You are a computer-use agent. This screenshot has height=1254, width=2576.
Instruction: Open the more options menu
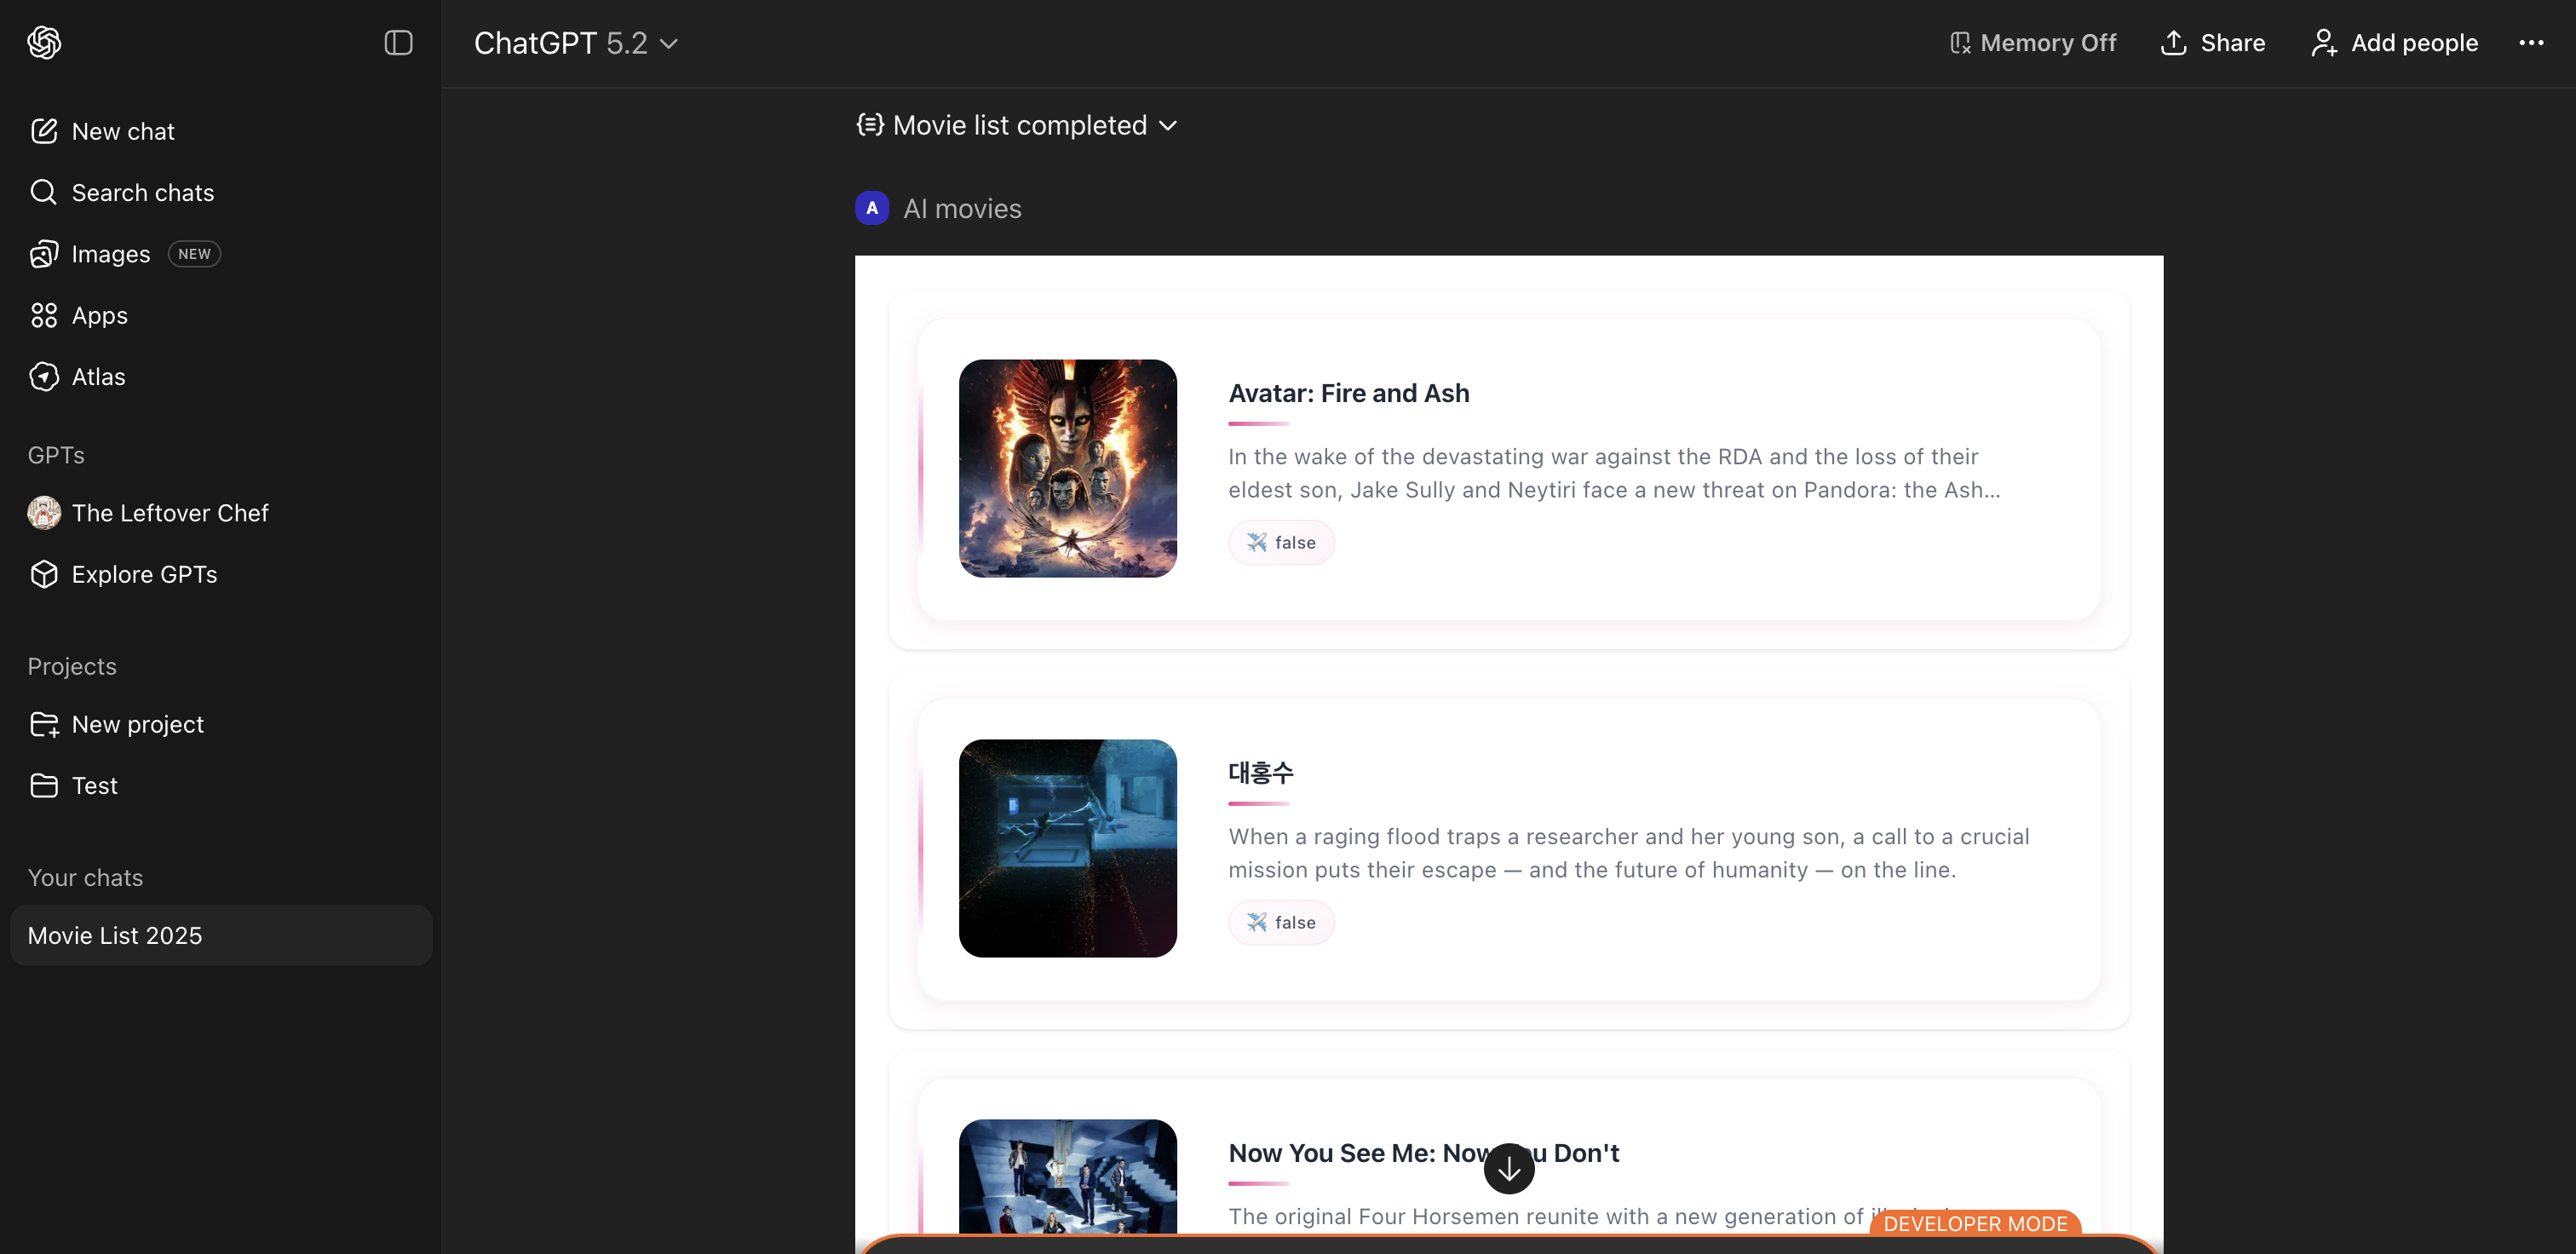pyautogui.click(x=2532, y=42)
